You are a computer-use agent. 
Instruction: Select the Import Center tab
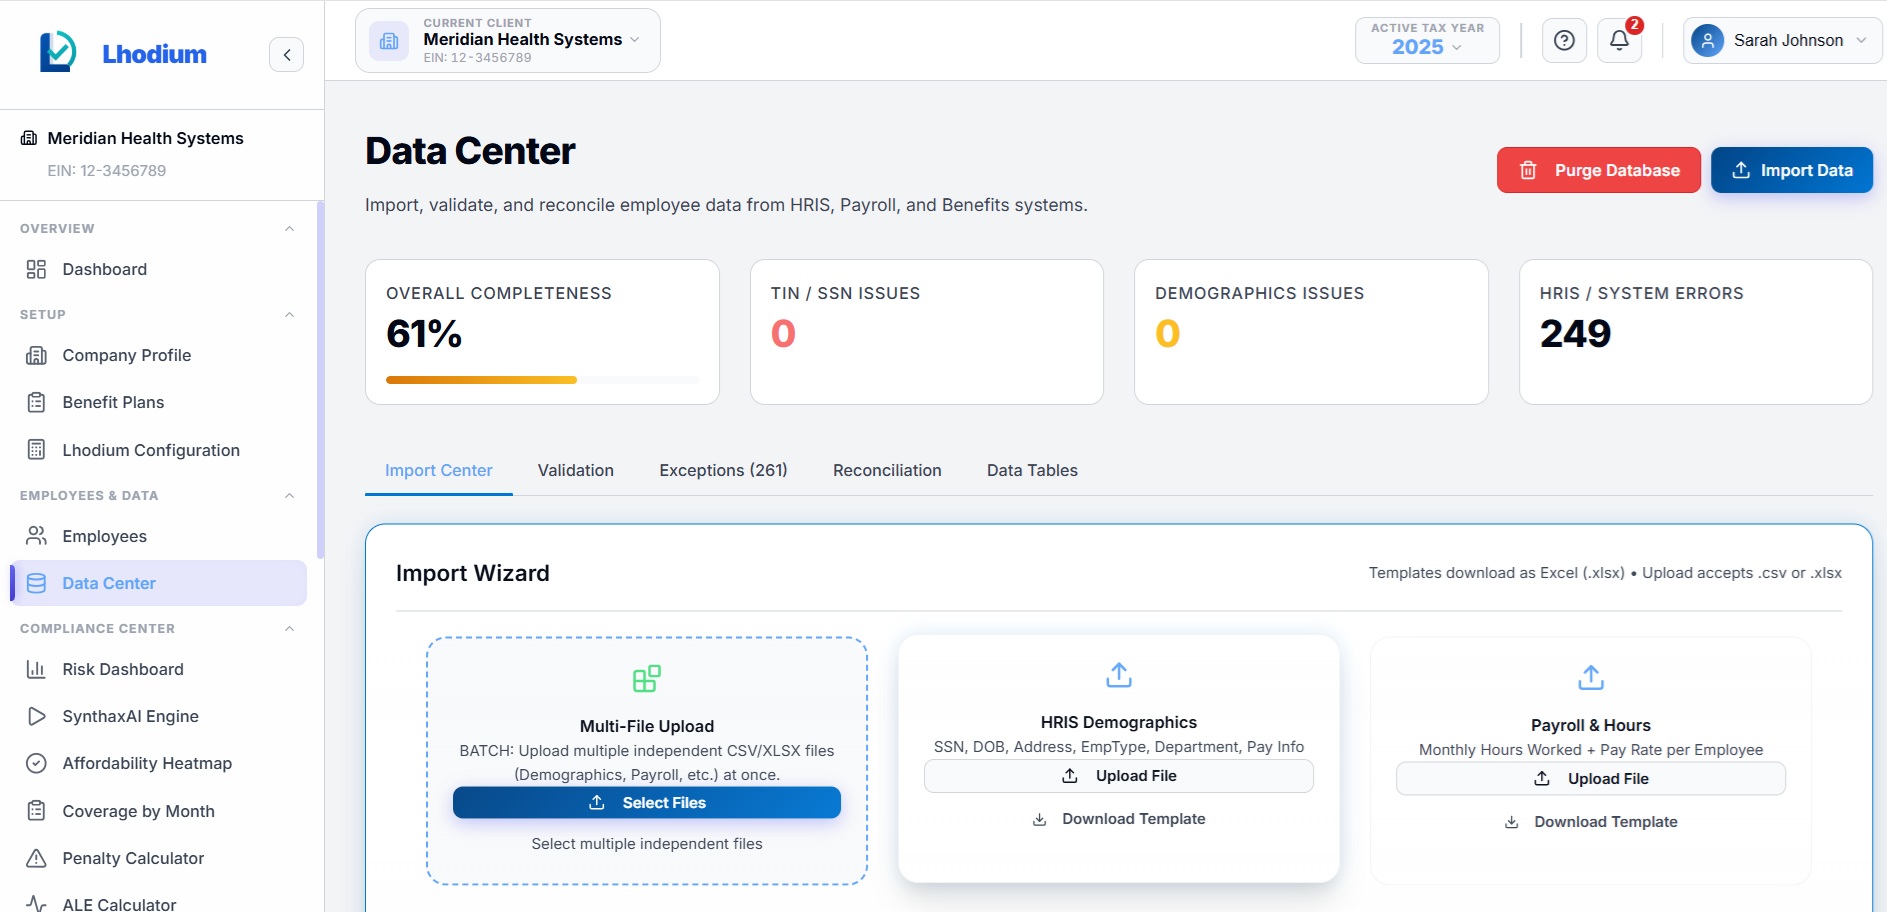click(x=439, y=470)
